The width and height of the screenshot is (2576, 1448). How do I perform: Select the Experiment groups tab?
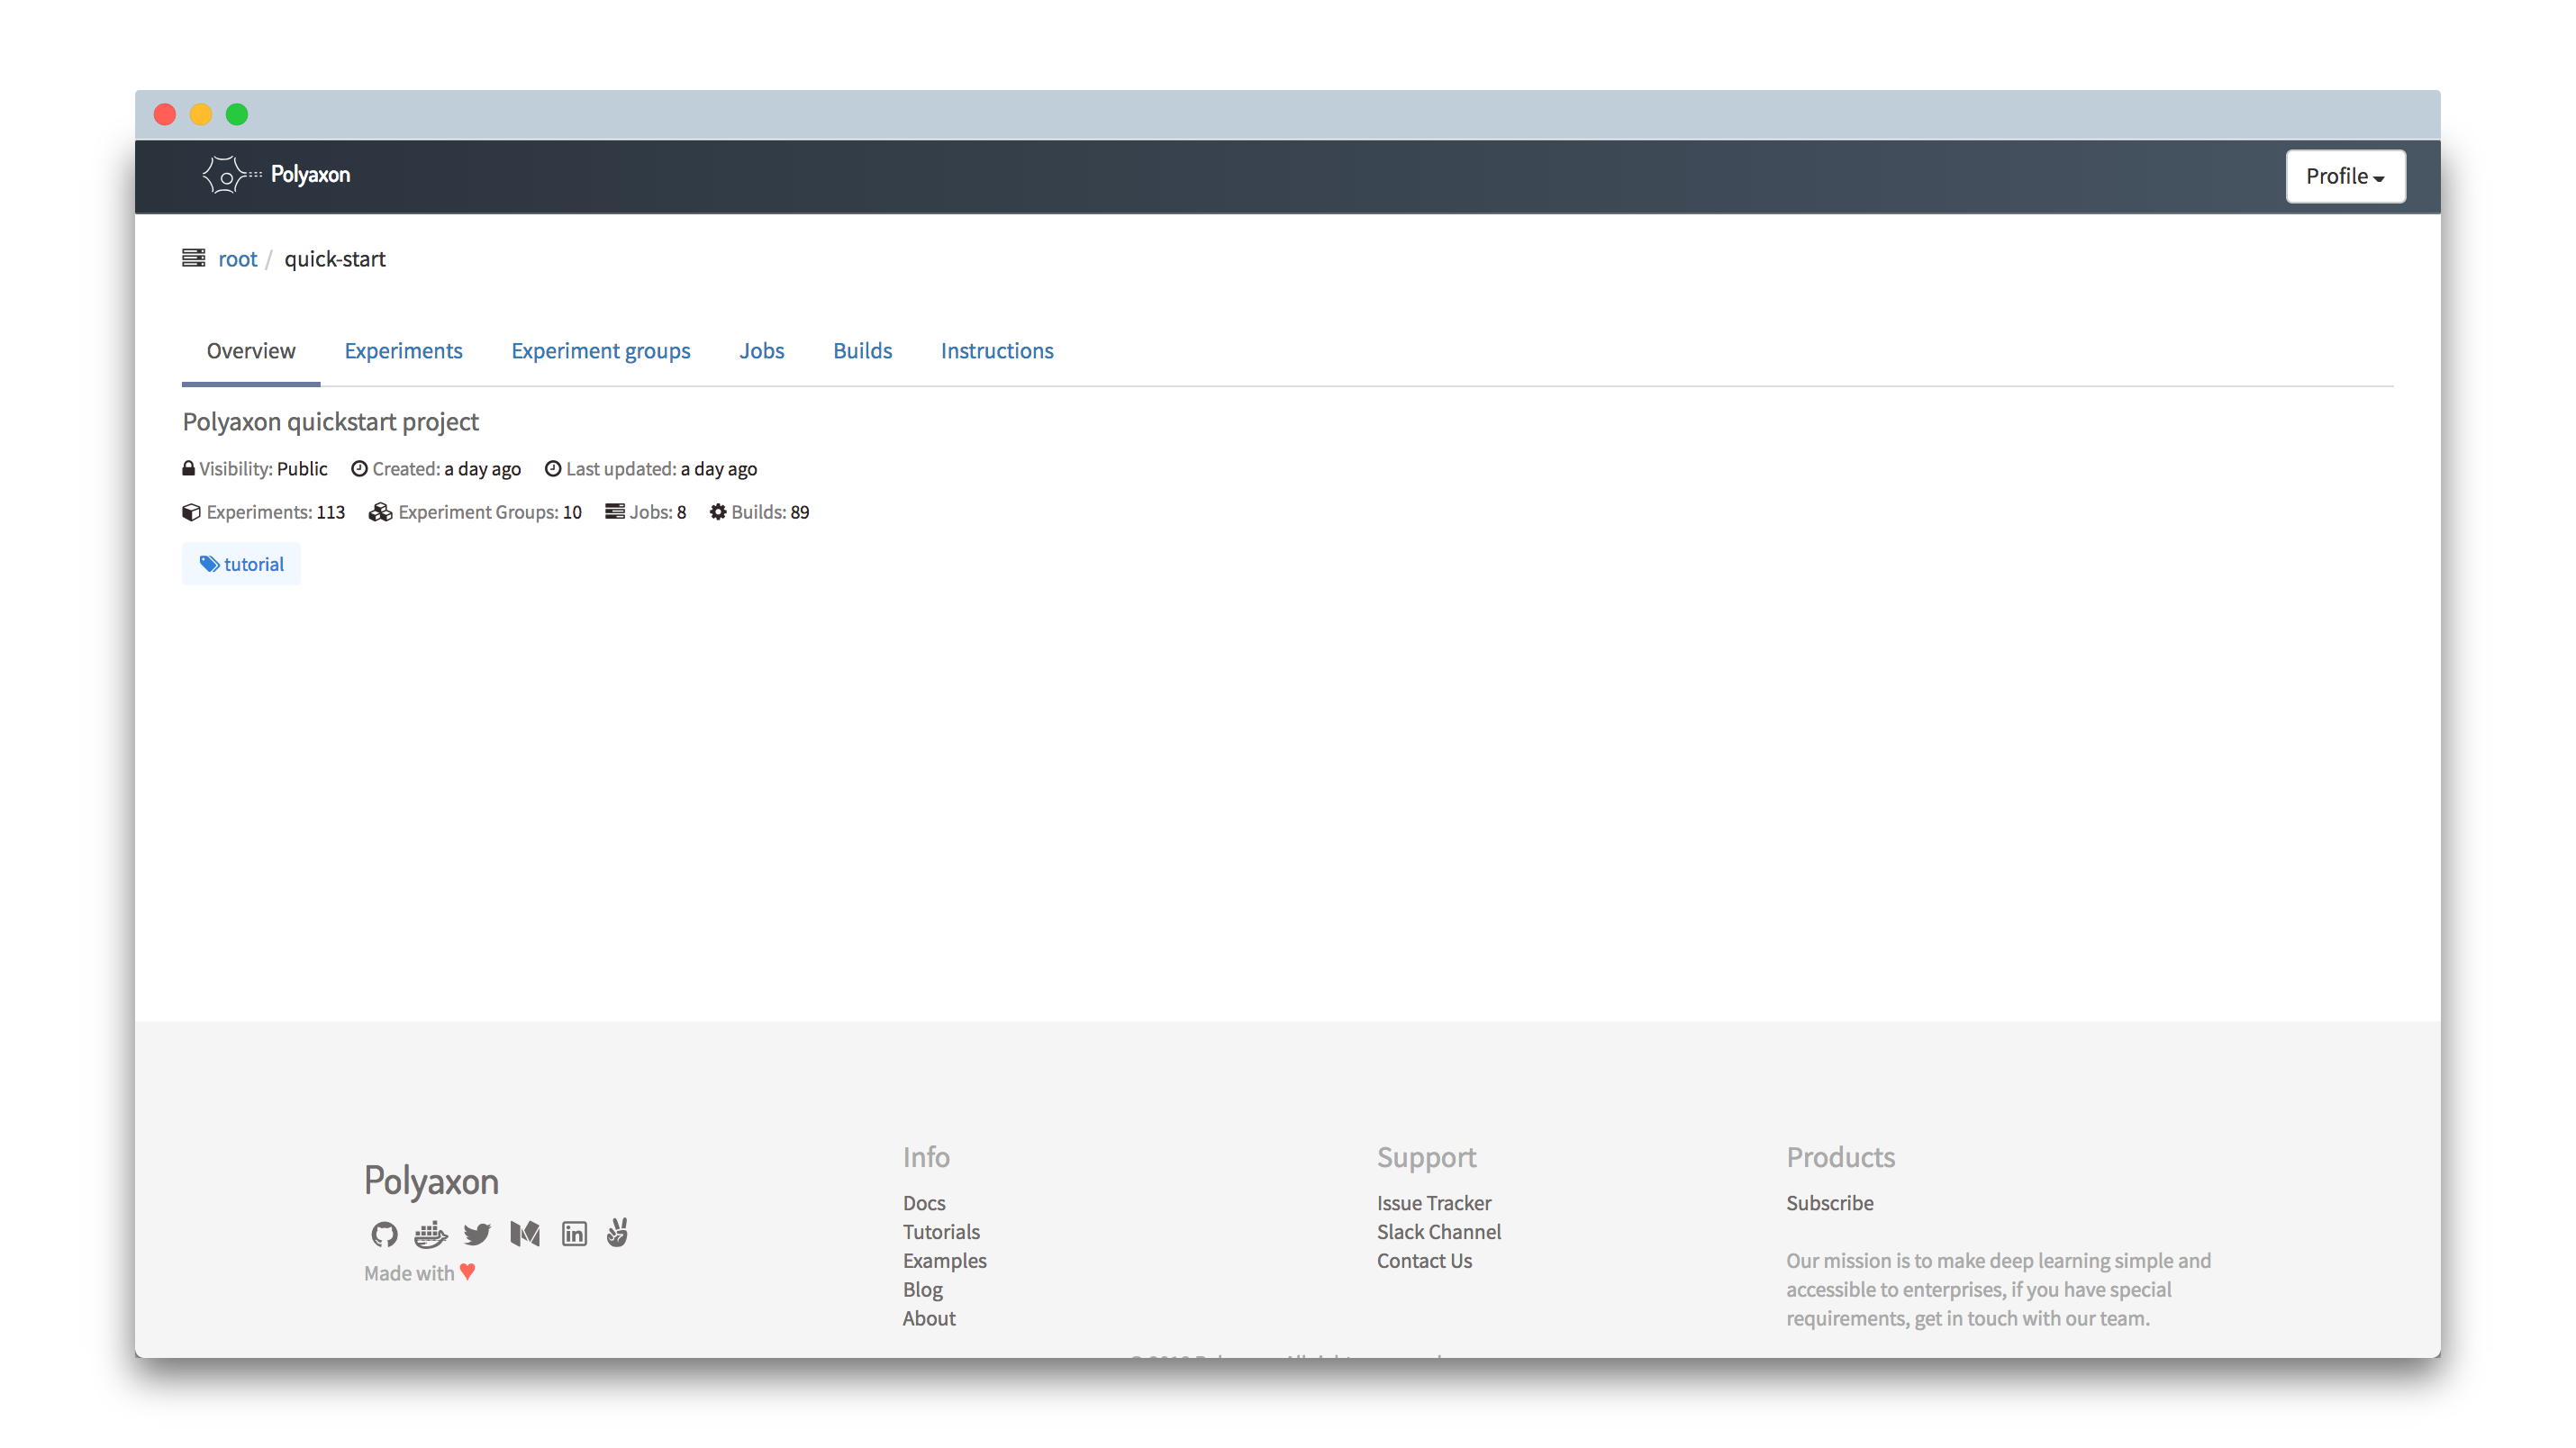(600, 350)
